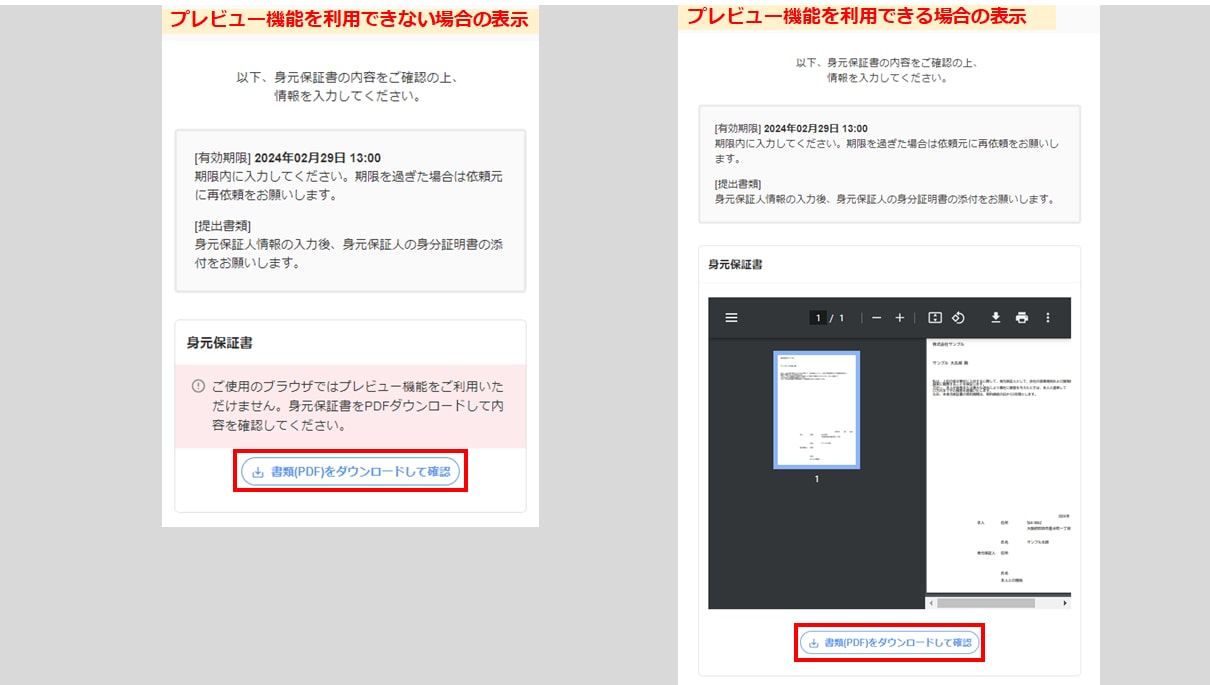Click the warning info icon in pink alert

coord(197,386)
